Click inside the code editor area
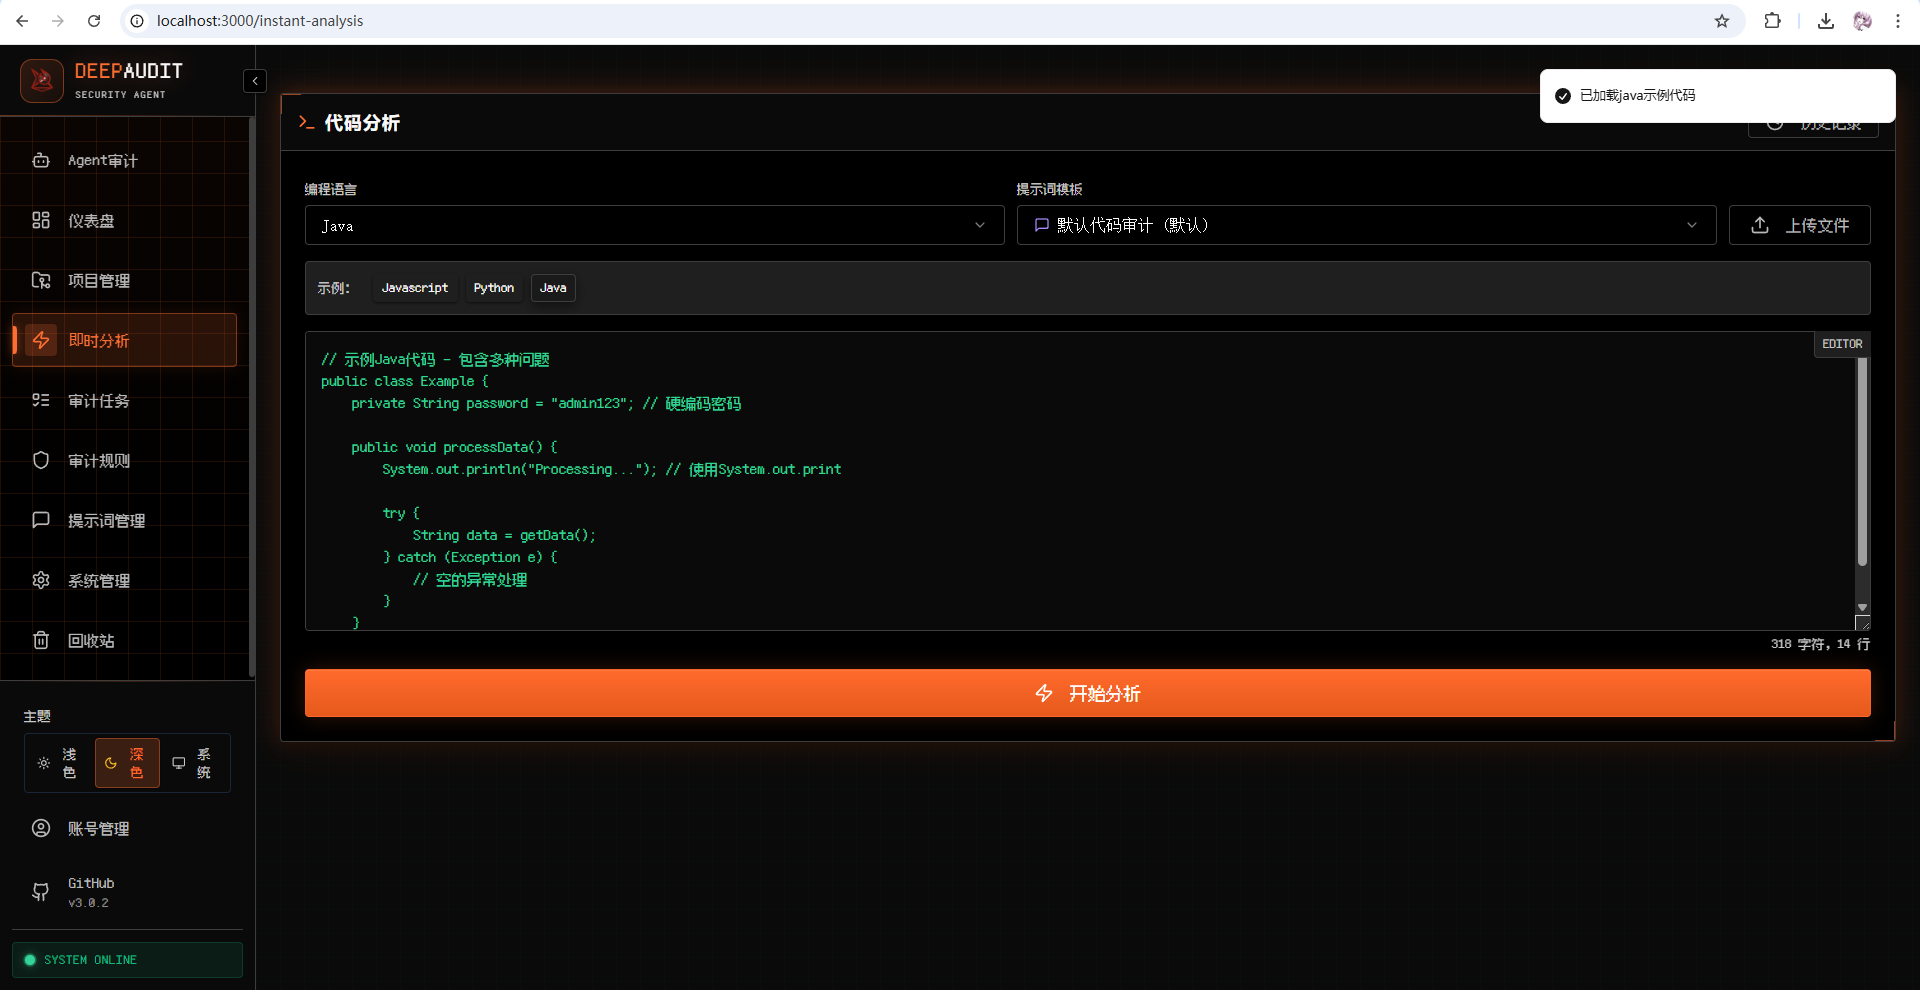This screenshot has height=990, width=1920. click(1080, 481)
